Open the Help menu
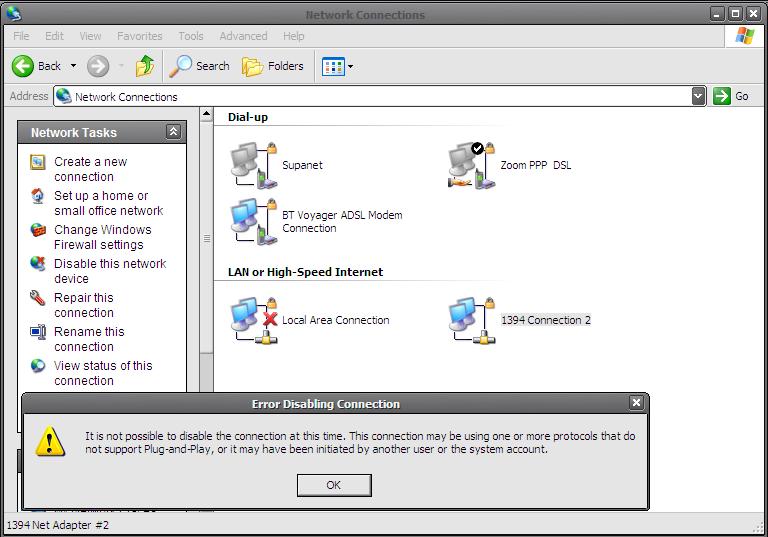 293,36
